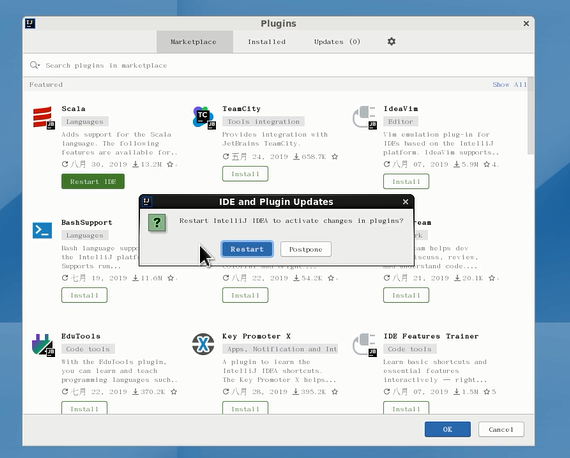Click the star icon under Key Promoter X

335,391
